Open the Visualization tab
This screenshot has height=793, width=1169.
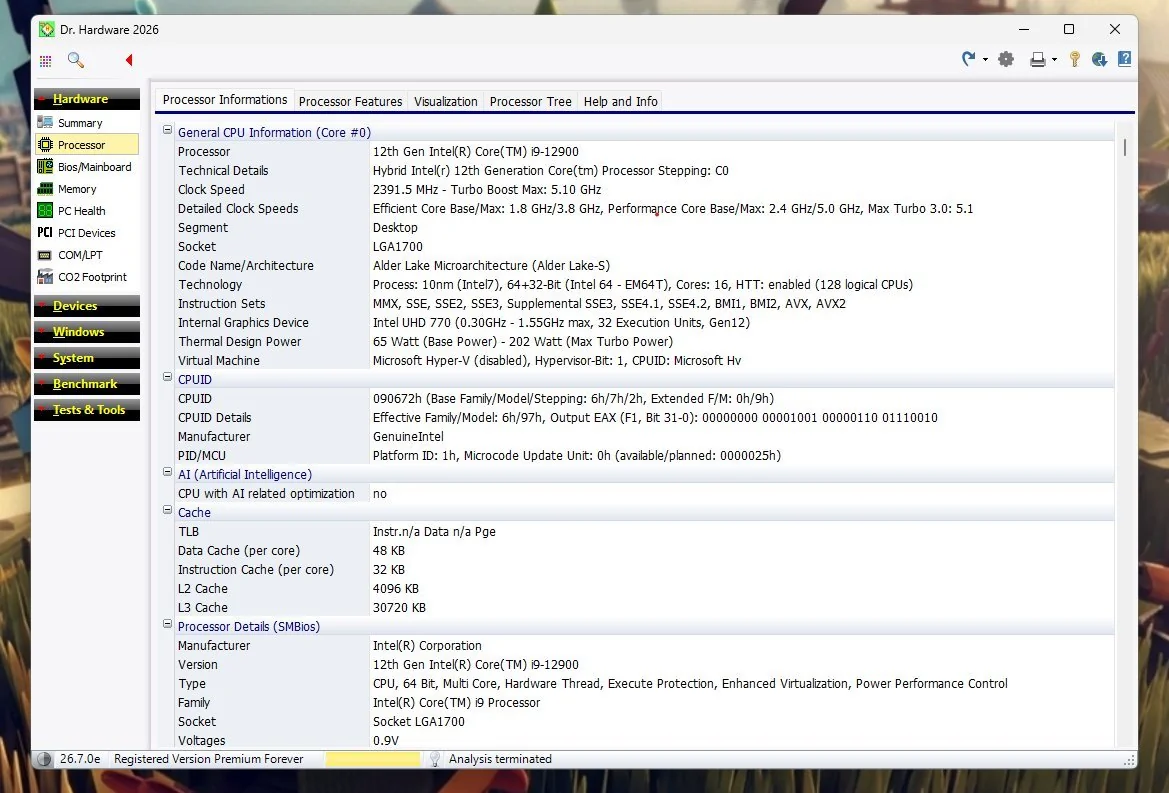tap(446, 101)
